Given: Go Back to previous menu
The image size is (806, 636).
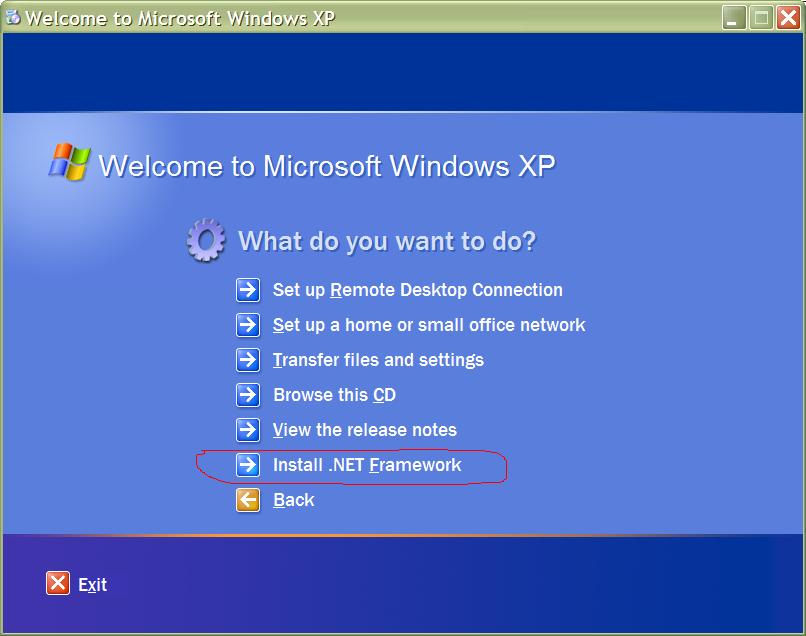Looking at the screenshot, I should [x=294, y=500].
